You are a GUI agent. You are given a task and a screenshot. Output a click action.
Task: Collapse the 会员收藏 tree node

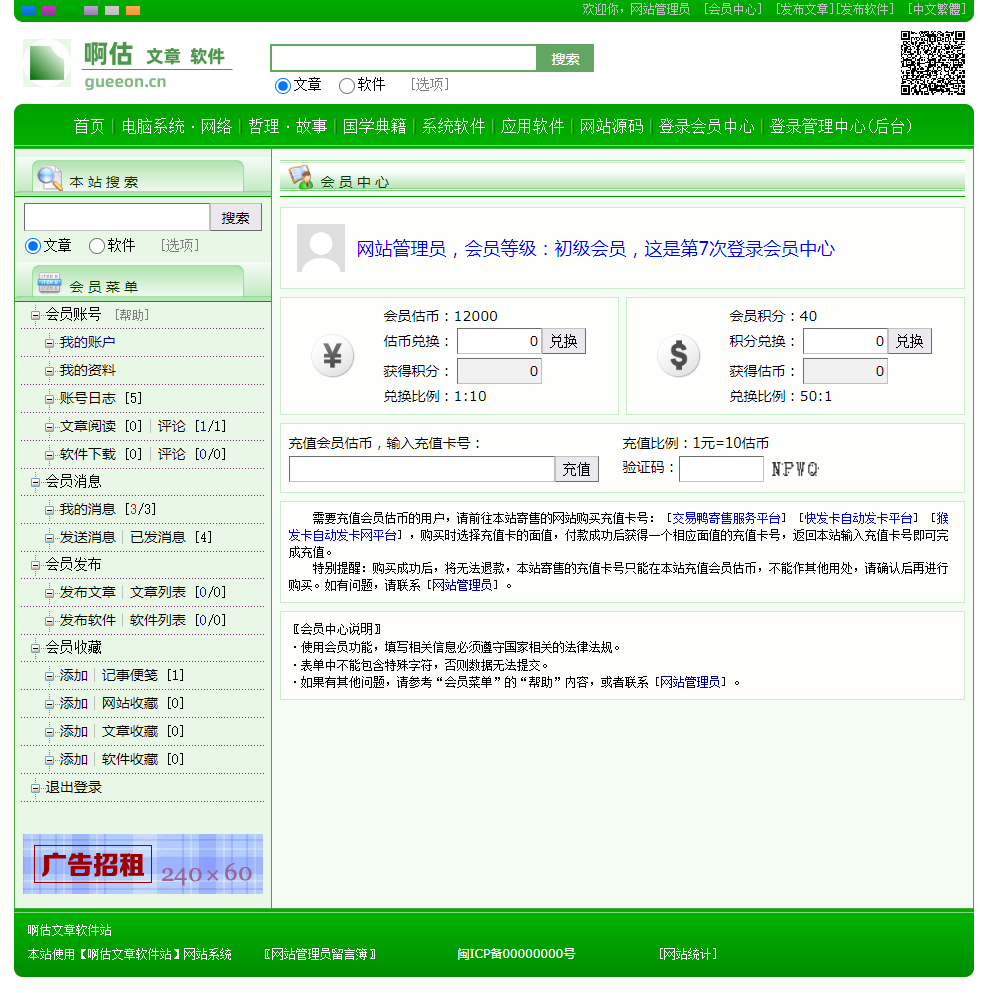point(35,648)
